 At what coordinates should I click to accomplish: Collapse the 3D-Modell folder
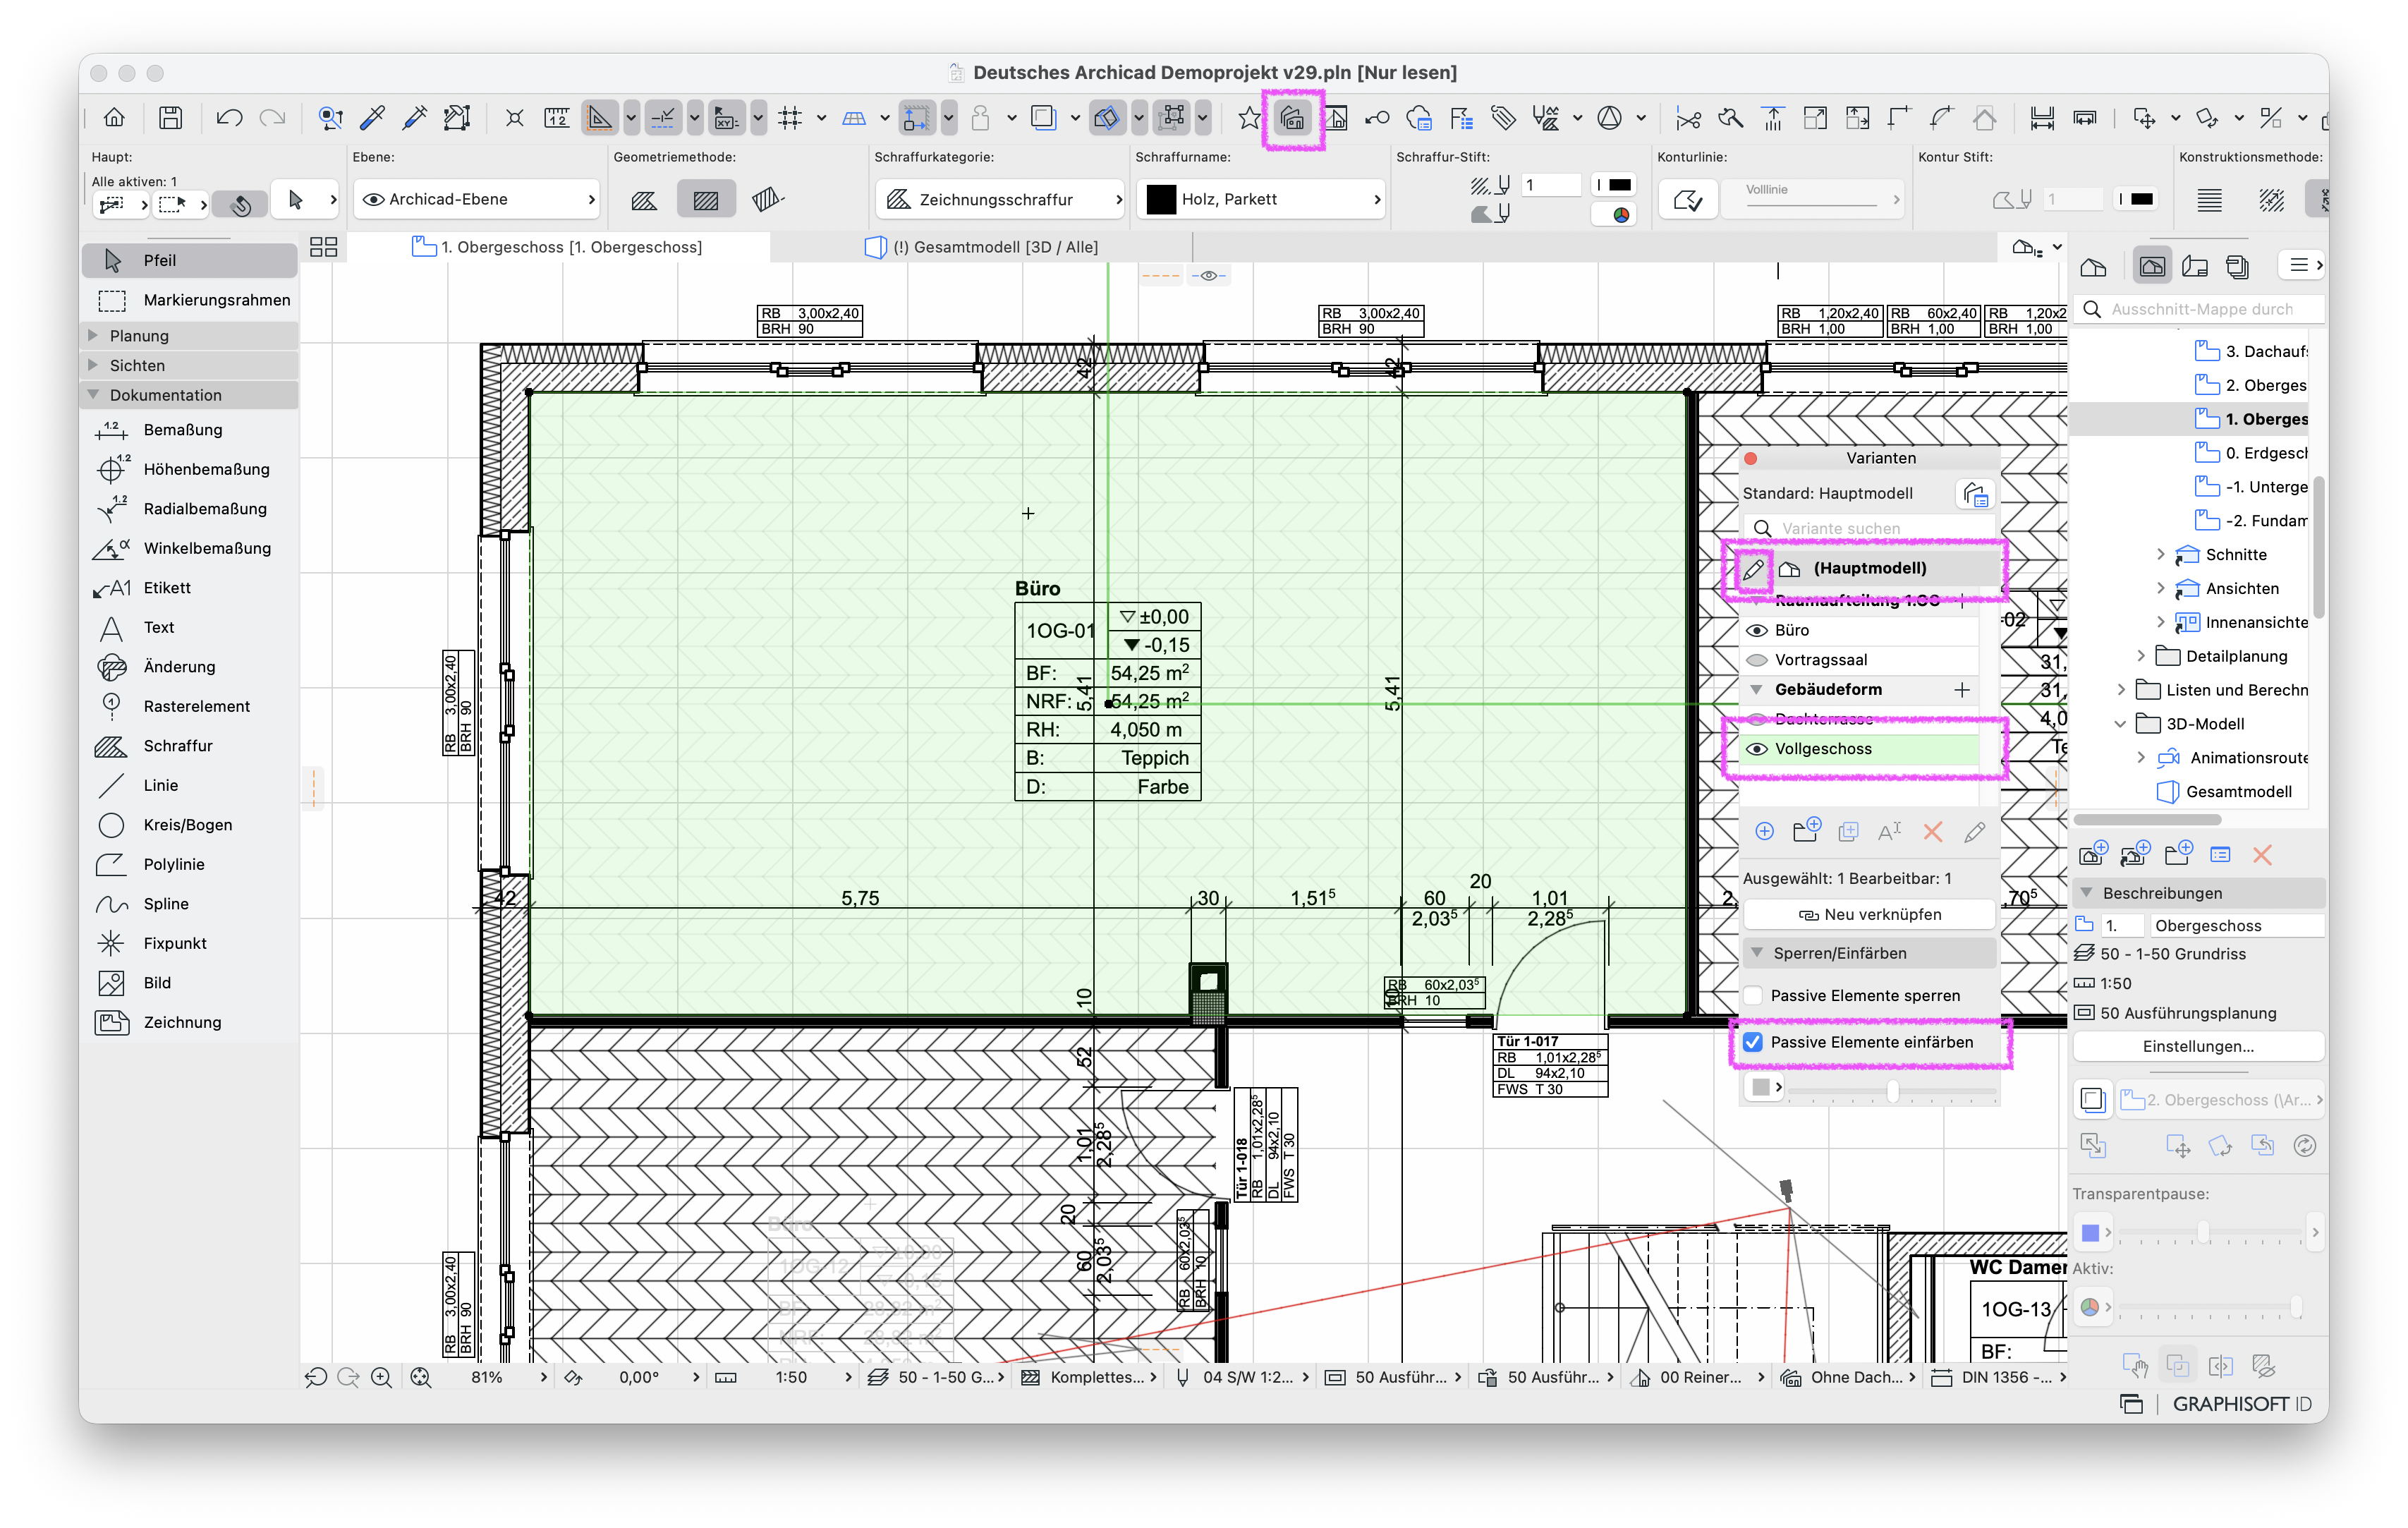[2120, 724]
